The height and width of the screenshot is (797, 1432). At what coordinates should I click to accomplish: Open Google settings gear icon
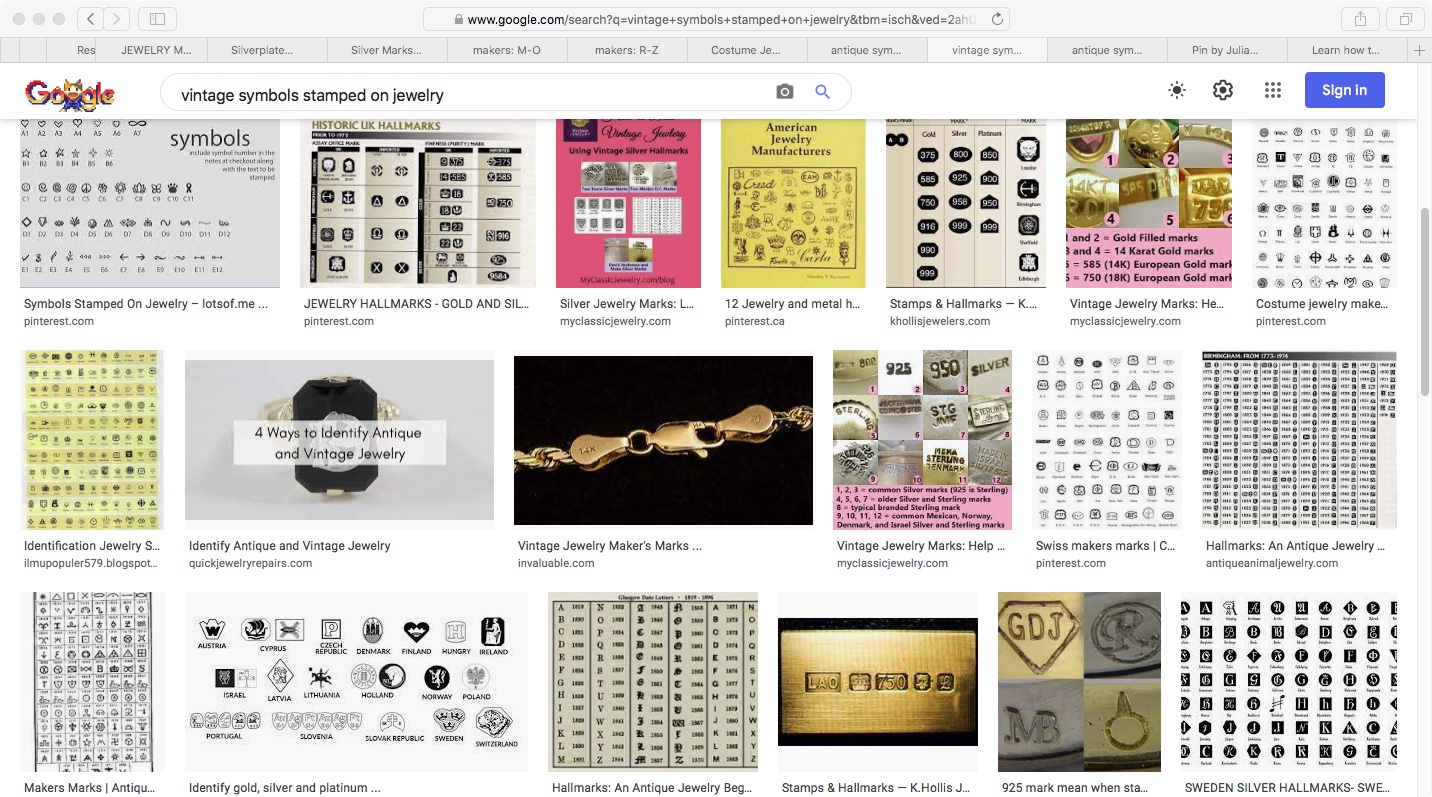[1223, 91]
